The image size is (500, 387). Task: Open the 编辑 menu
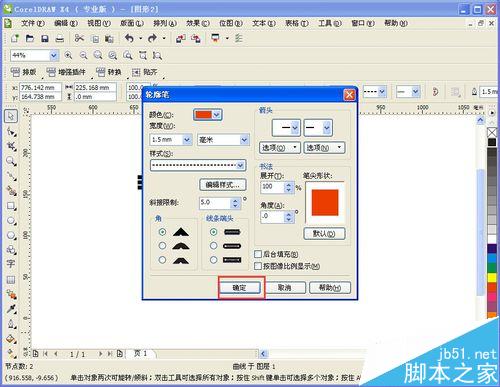pyautogui.click(x=66, y=23)
